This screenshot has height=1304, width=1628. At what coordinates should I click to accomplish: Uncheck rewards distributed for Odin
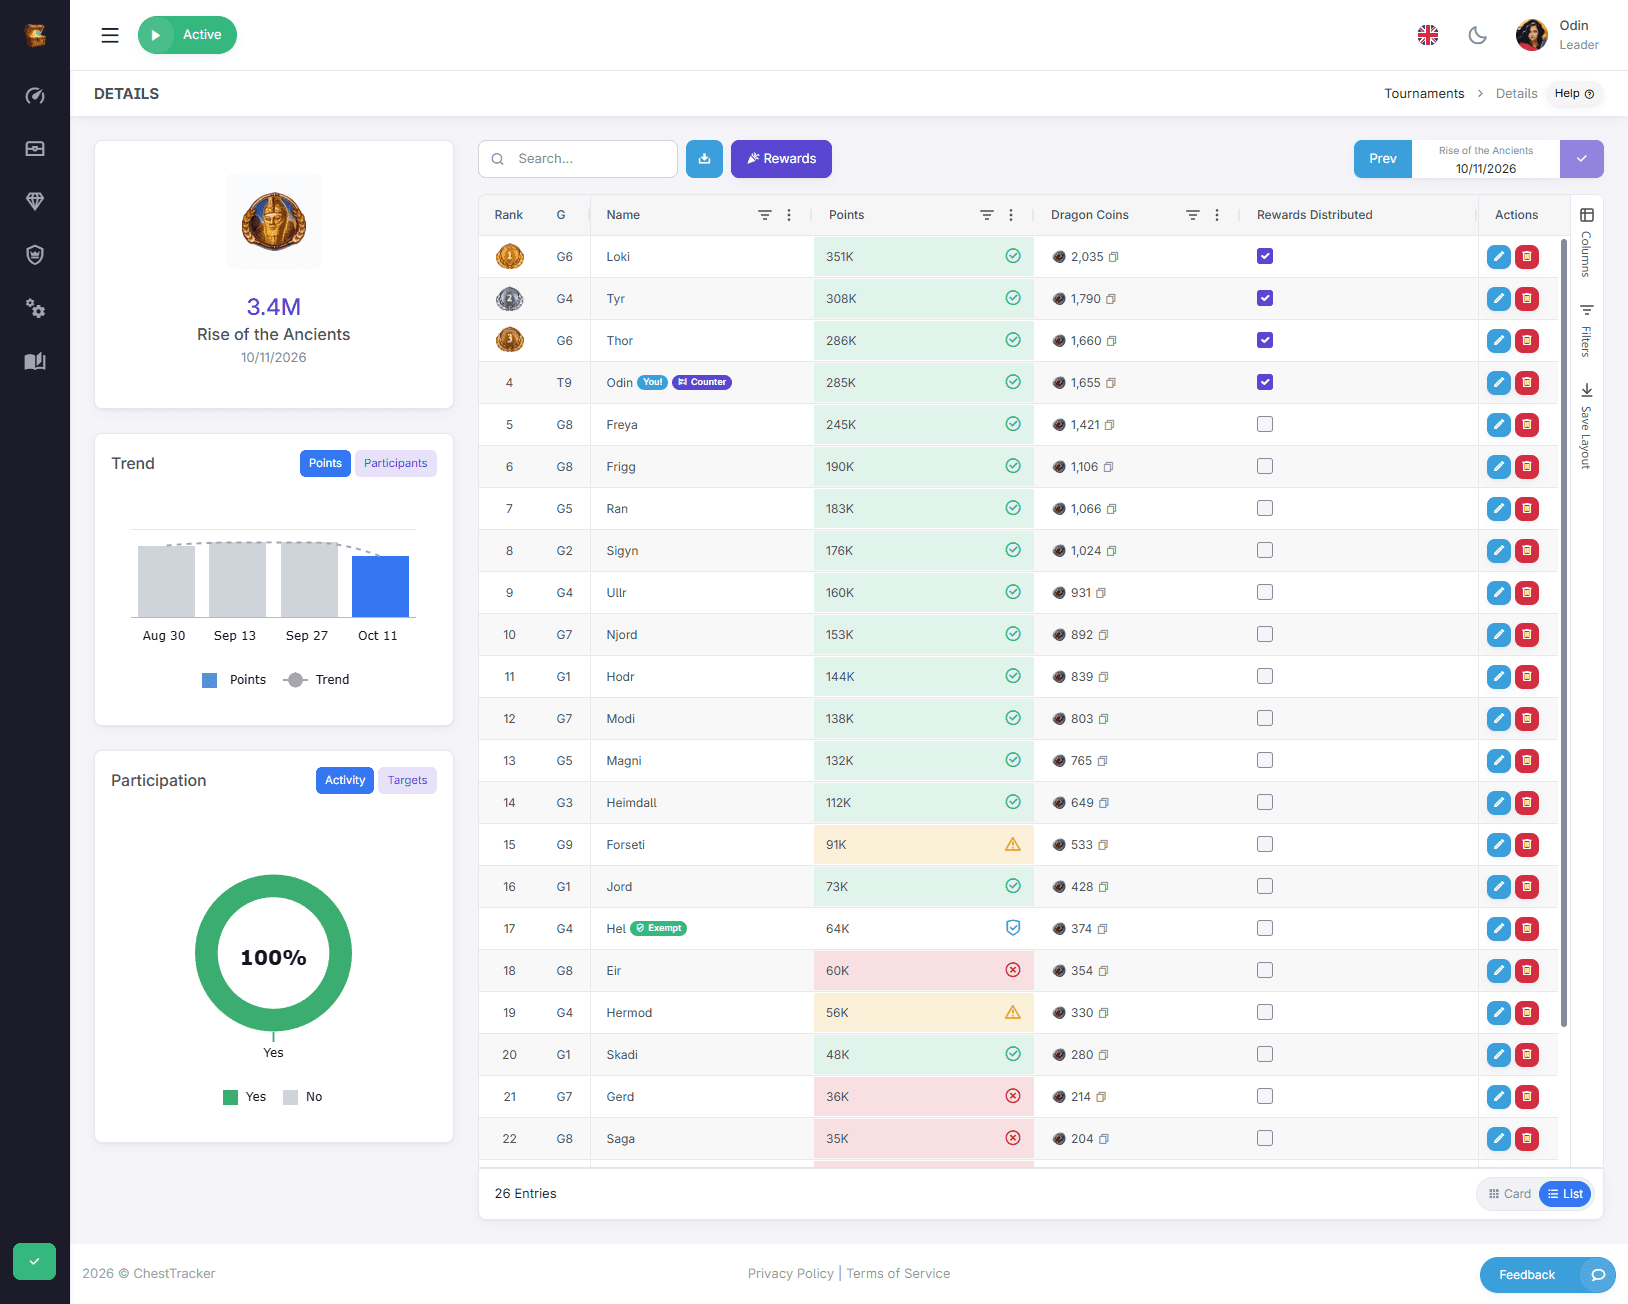[x=1265, y=382]
